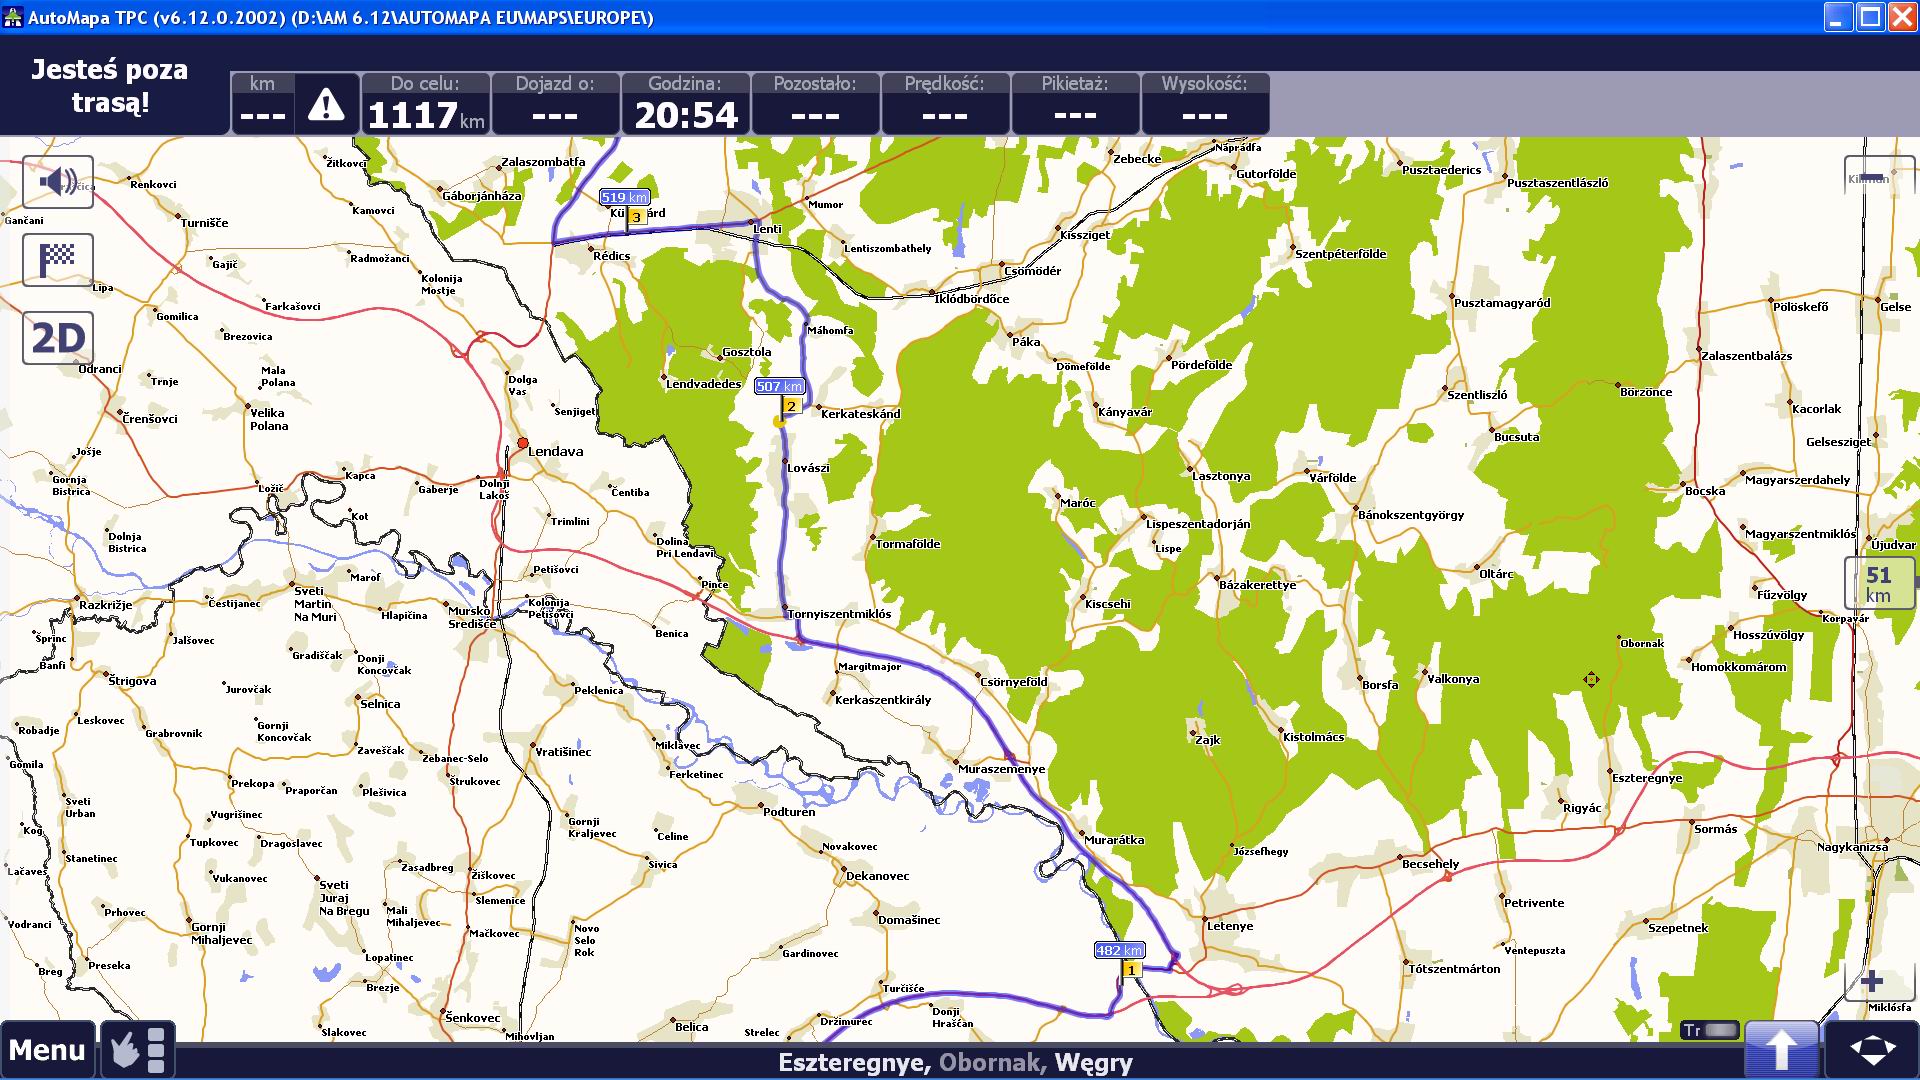Toggle the 2D map view button
This screenshot has width=1920, height=1080.
[x=58, y=339]
